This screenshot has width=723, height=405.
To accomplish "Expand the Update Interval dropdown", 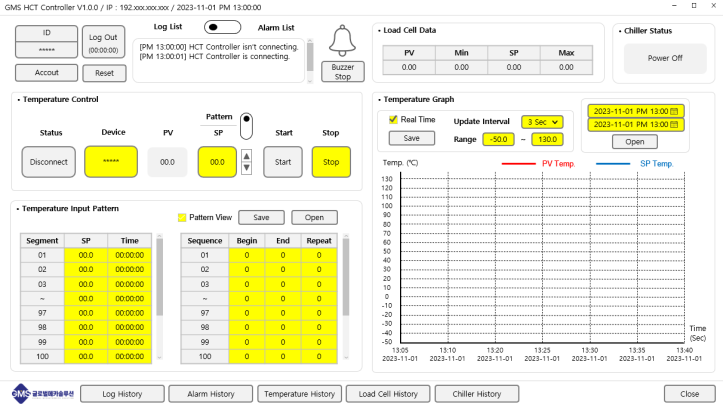I will [542, 121].
